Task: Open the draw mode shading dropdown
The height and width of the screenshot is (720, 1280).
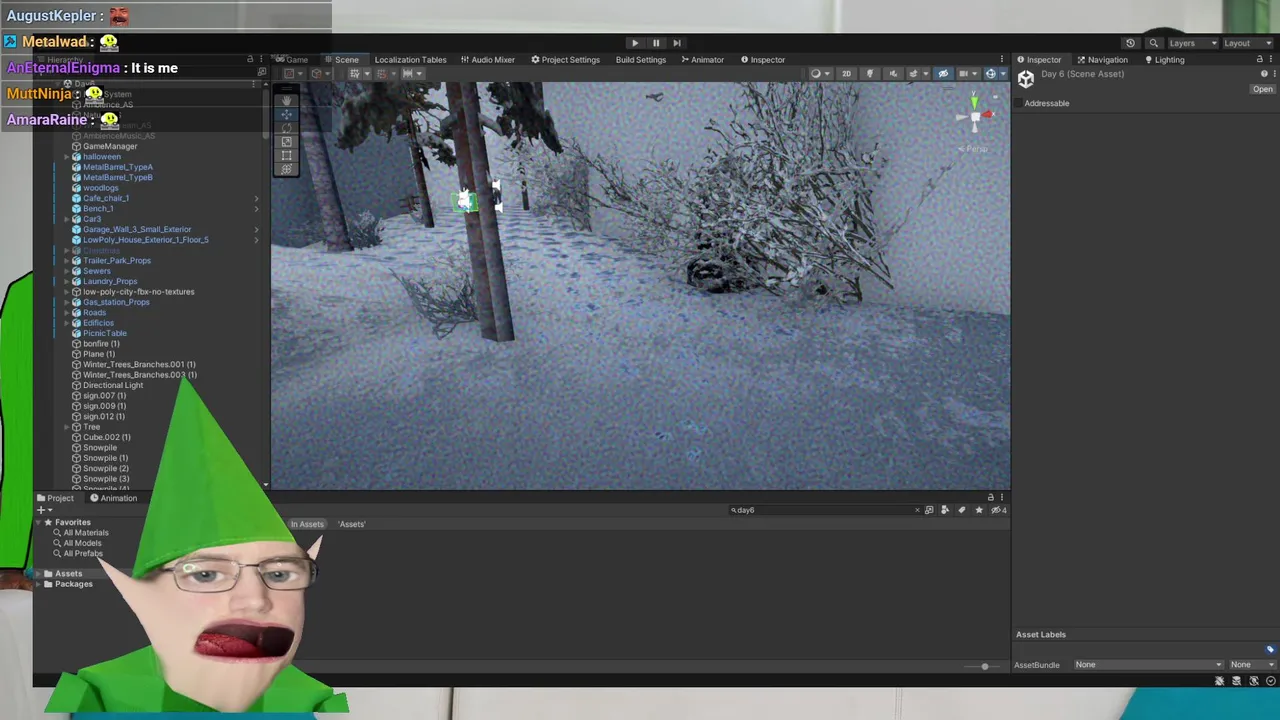Action: tap(821, 73)
